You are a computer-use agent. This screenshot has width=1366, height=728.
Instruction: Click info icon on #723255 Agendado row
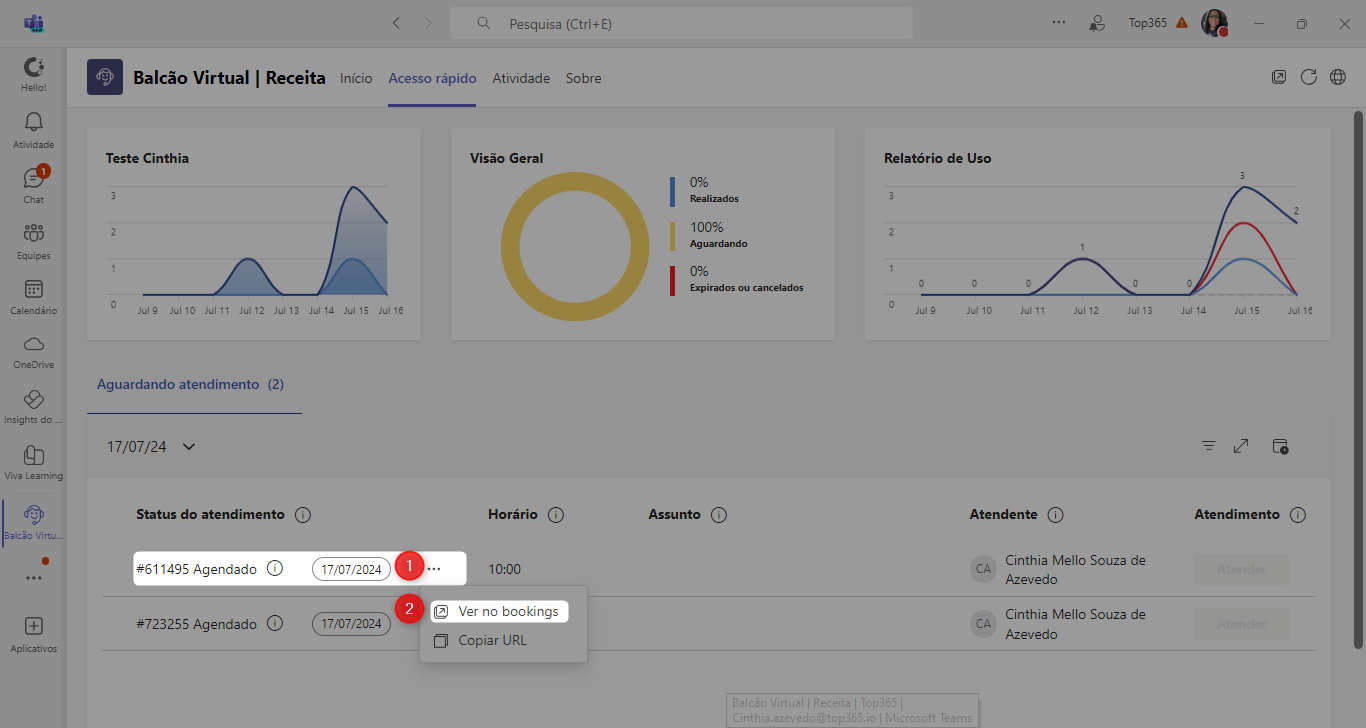tap(275, 623)
